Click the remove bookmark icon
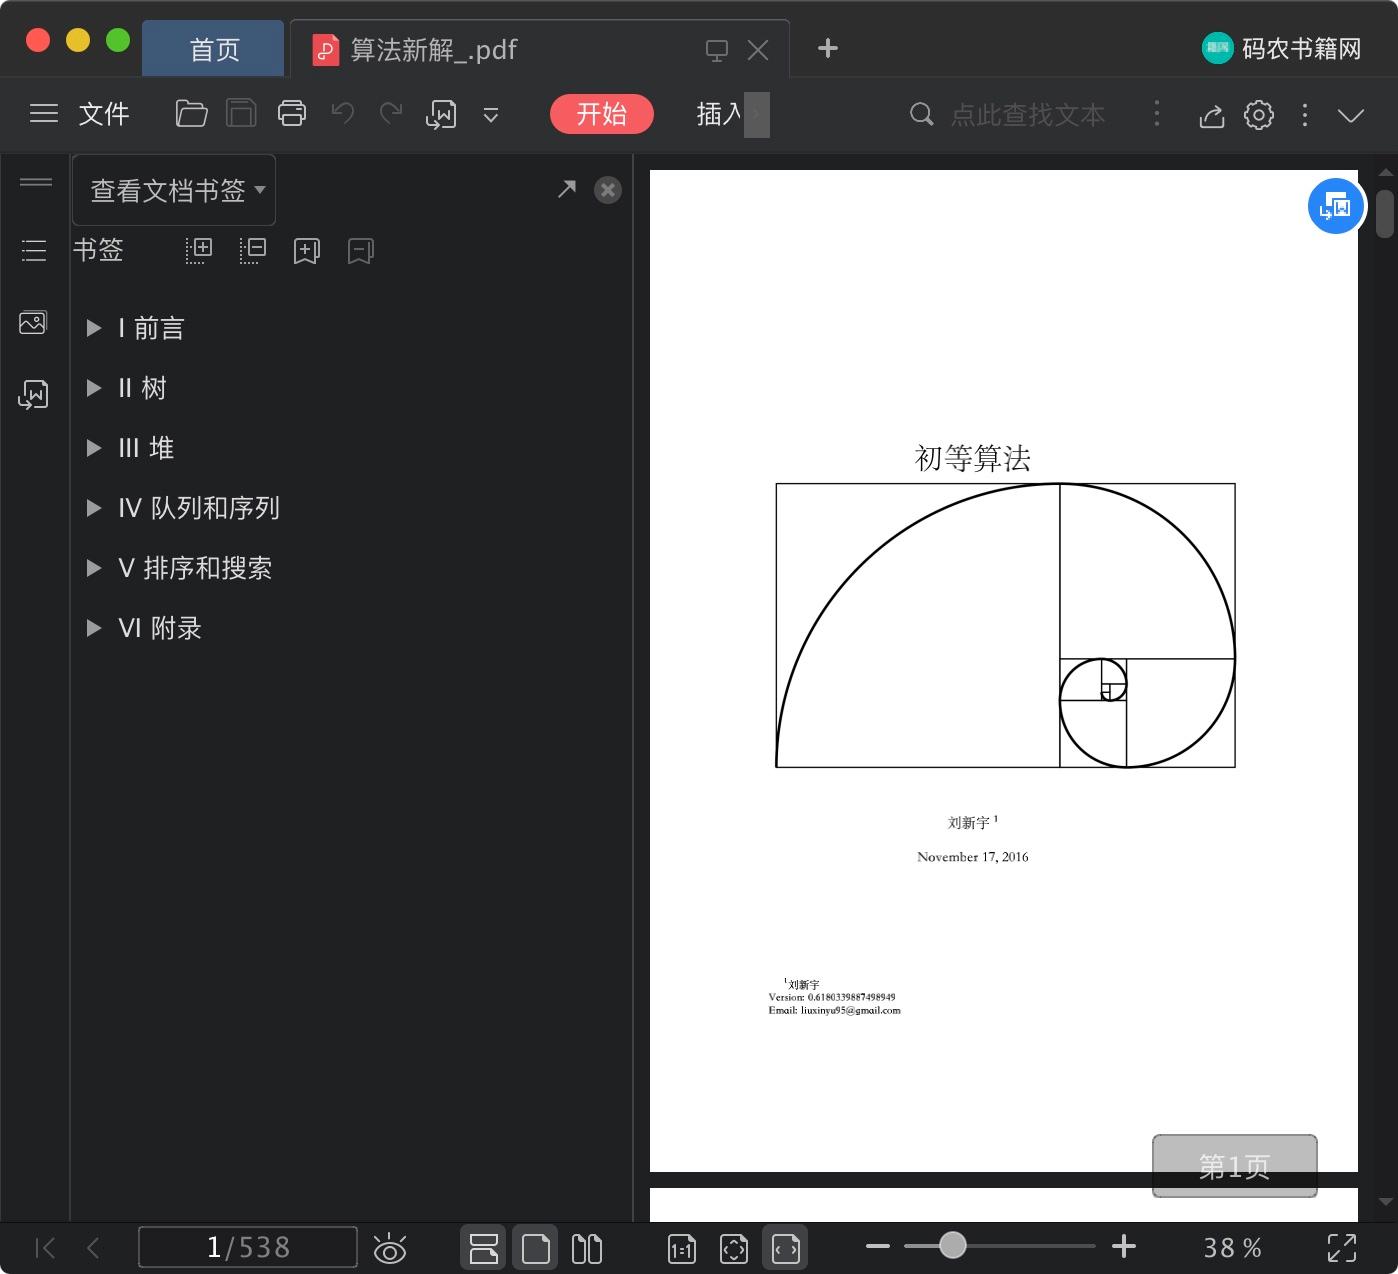Viewport: 1398px width, 1274px height. (361, 251)
